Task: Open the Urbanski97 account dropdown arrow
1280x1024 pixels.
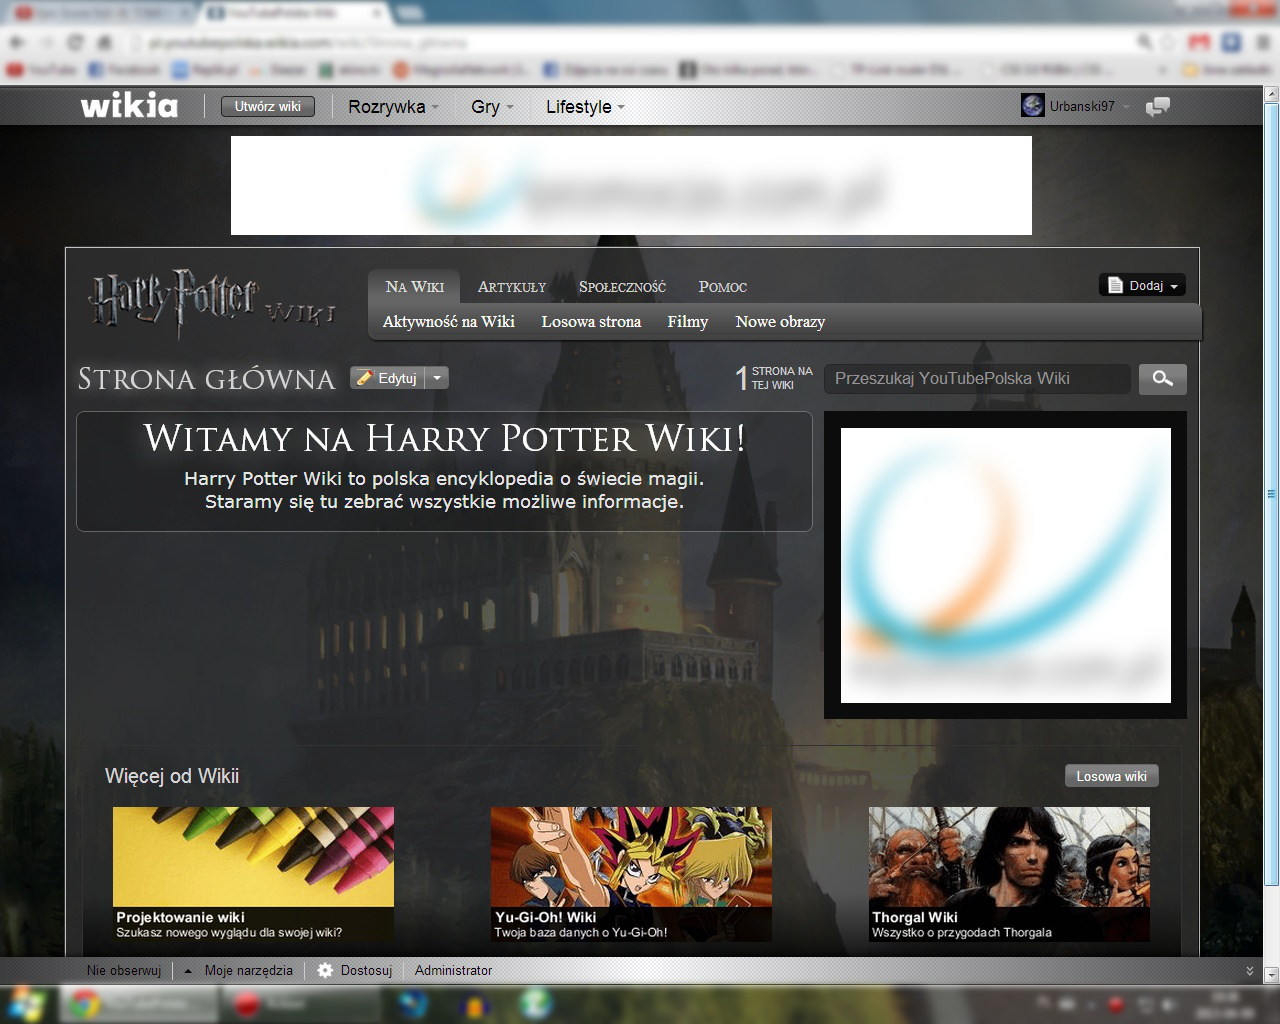Action: pos(1126,106)
